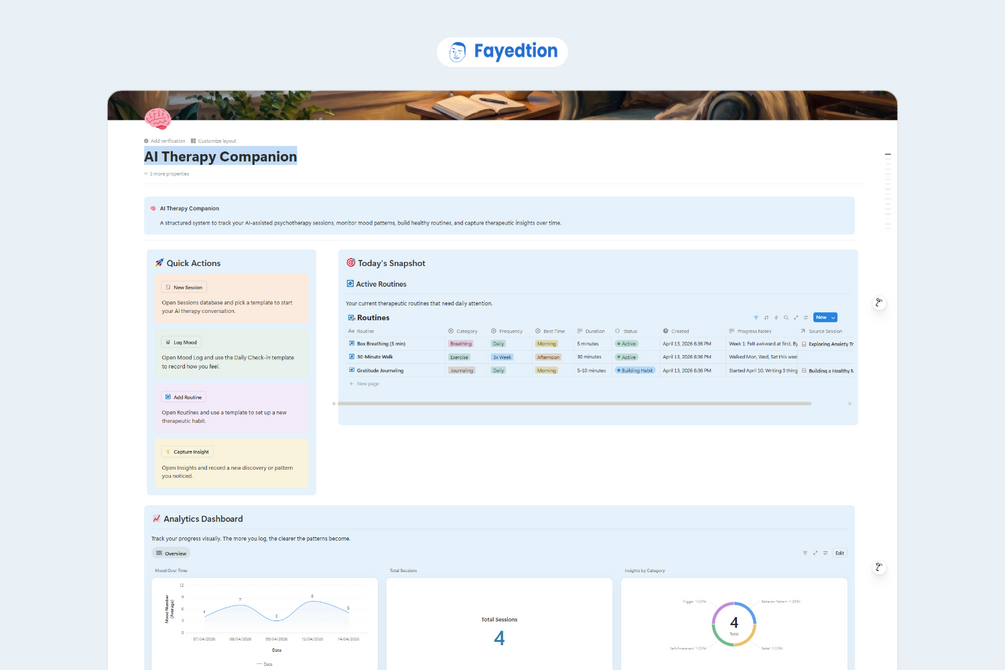
Task: Click the New Session quick action button
Action: (x=184, y=287)
